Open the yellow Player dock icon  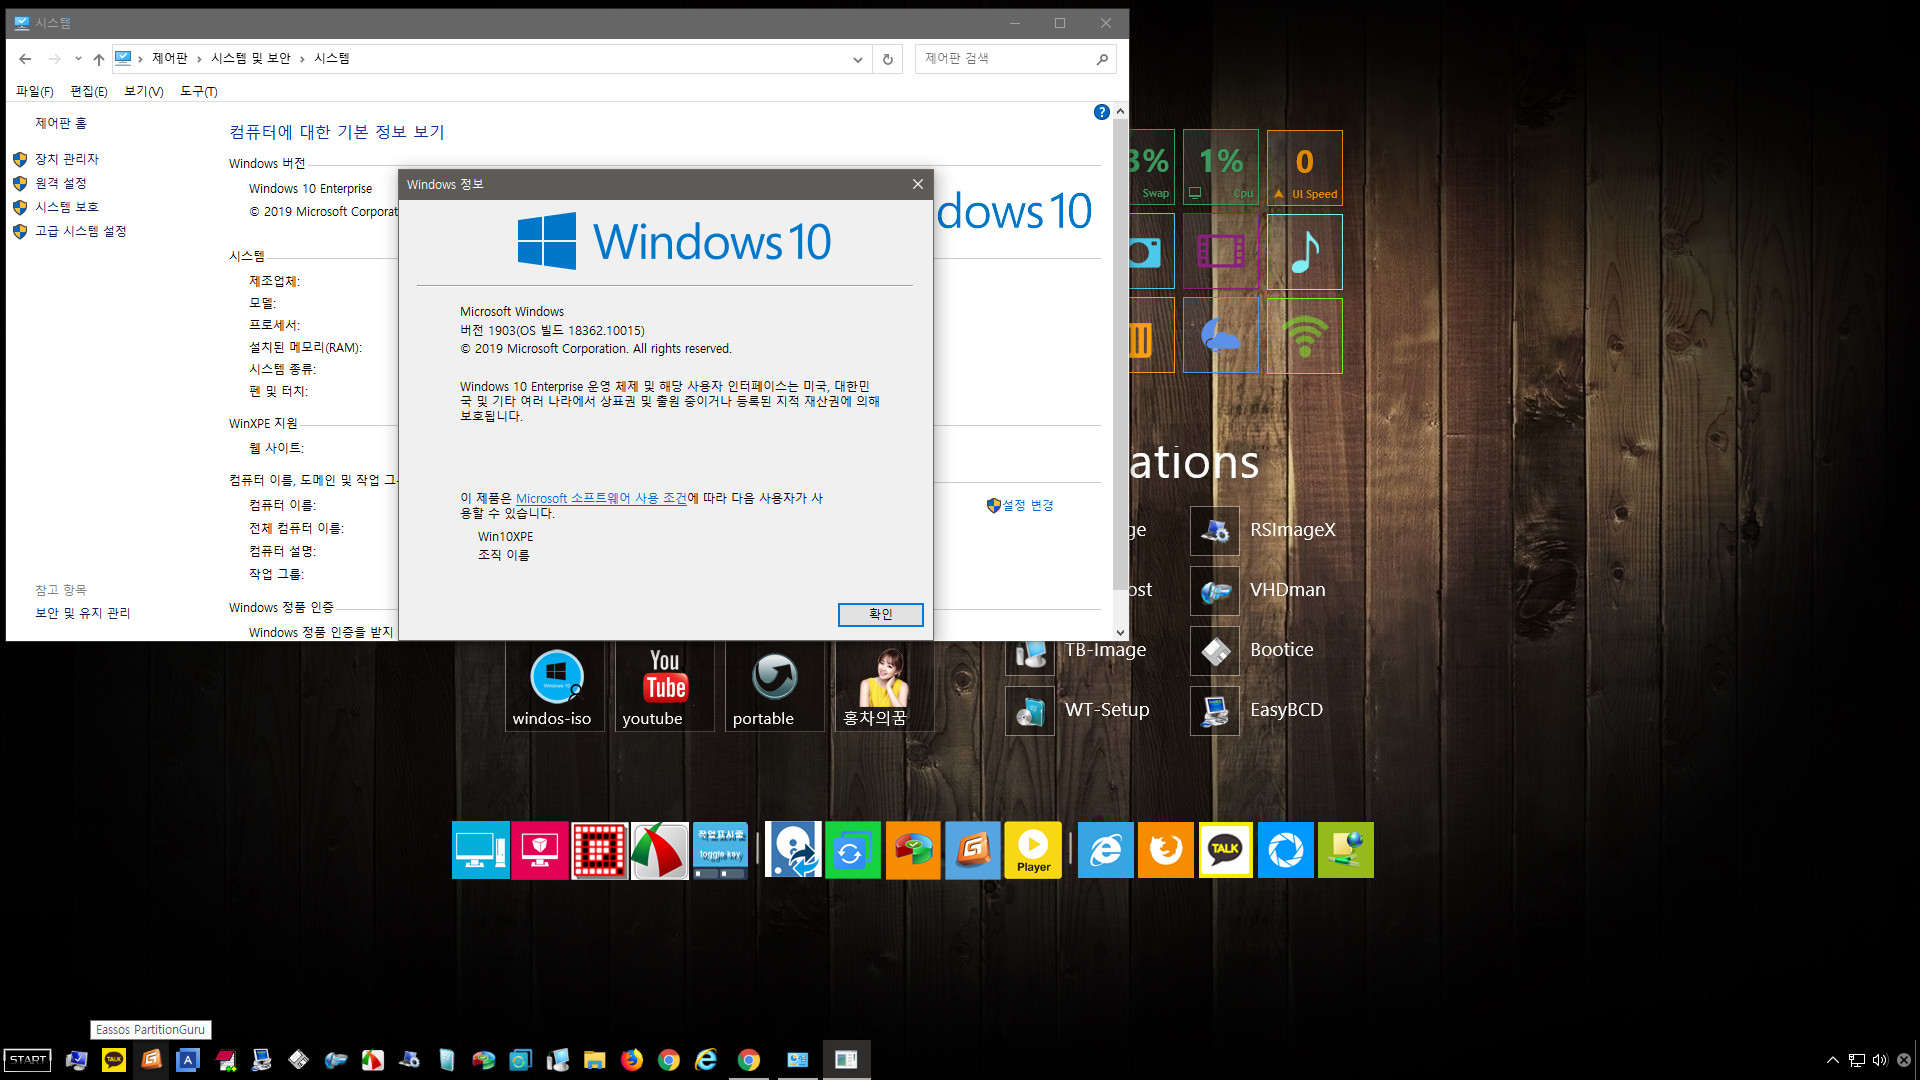1033,850
